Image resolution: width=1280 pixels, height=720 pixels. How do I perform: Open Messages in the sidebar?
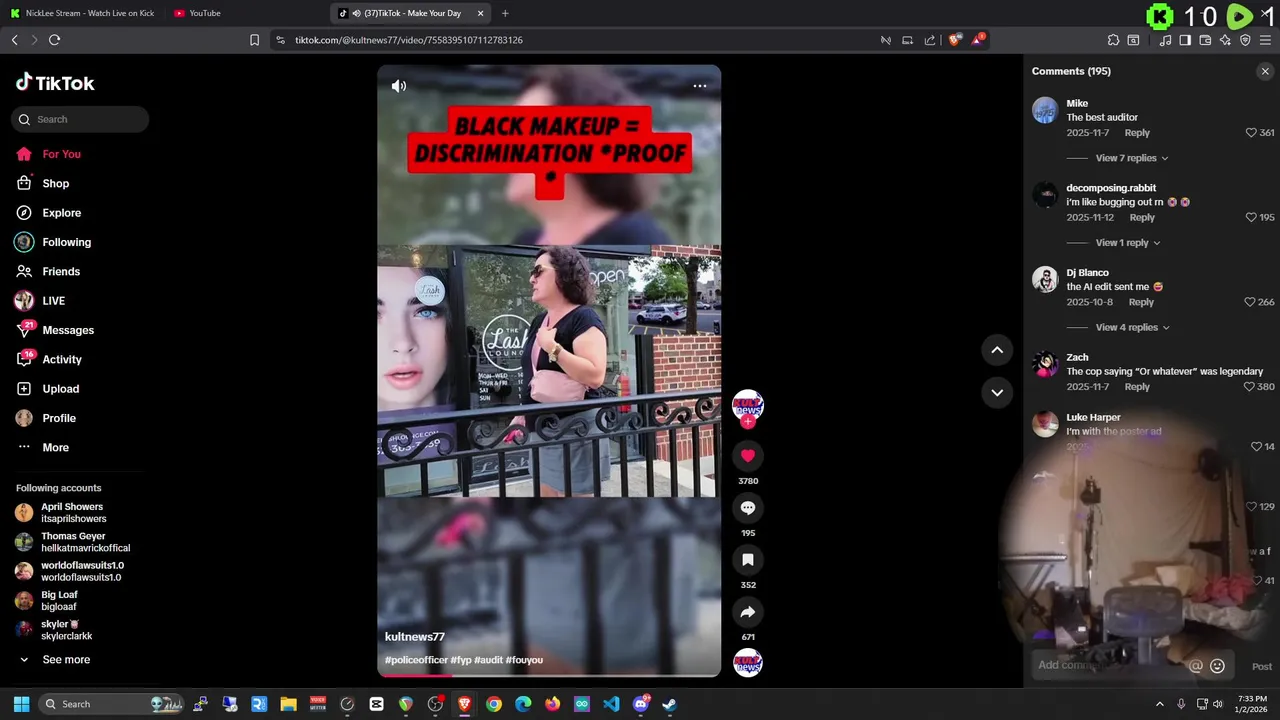coord(68,330)
